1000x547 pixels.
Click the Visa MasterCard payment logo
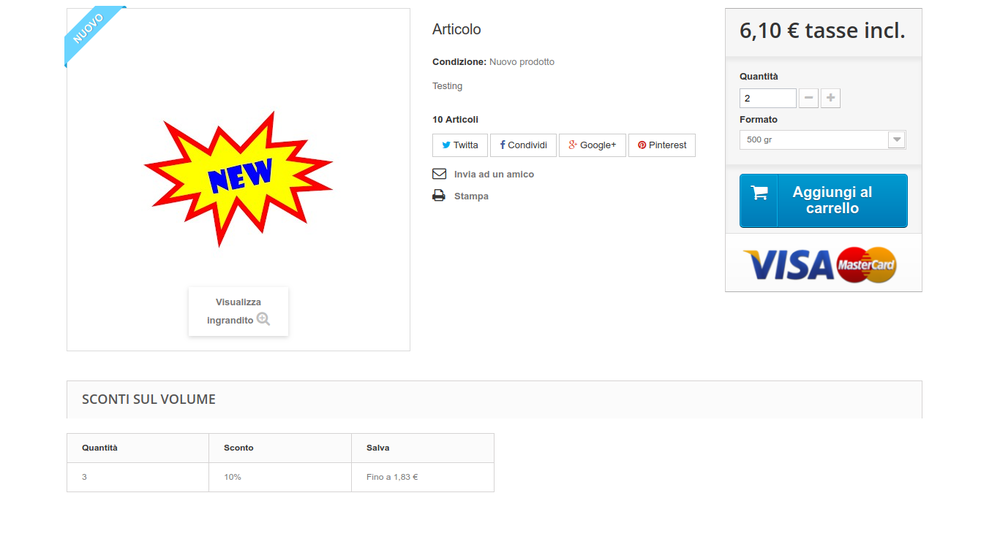(x=820, y=265)
